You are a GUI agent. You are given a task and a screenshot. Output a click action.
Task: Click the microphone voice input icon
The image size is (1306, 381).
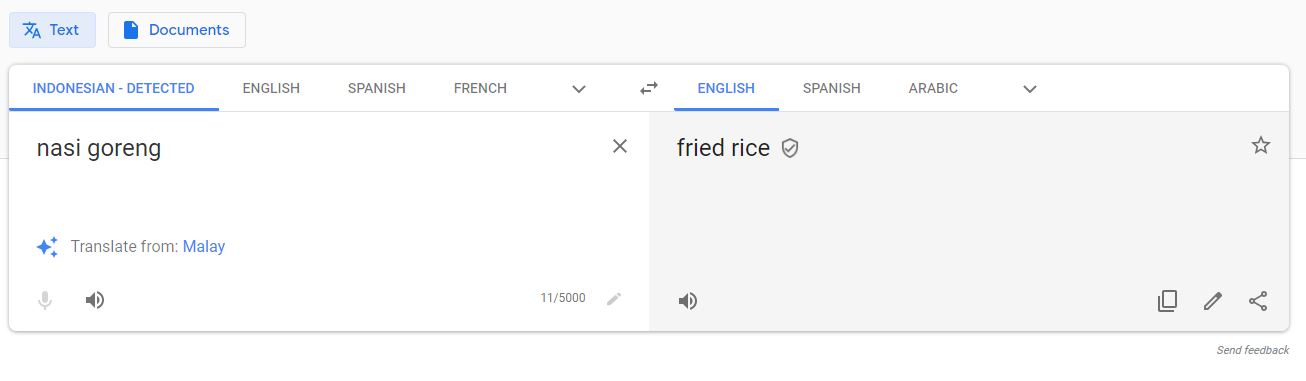tap(45, 300)
